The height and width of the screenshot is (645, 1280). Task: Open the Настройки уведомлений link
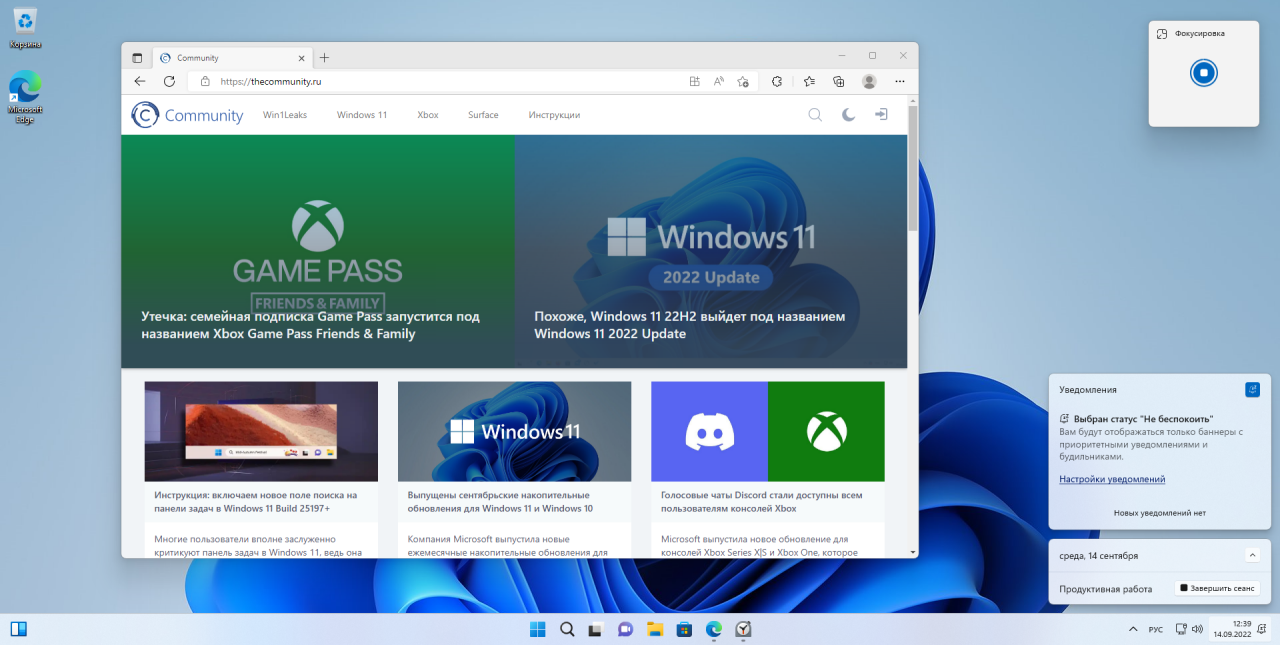[x=1112, y=479]
